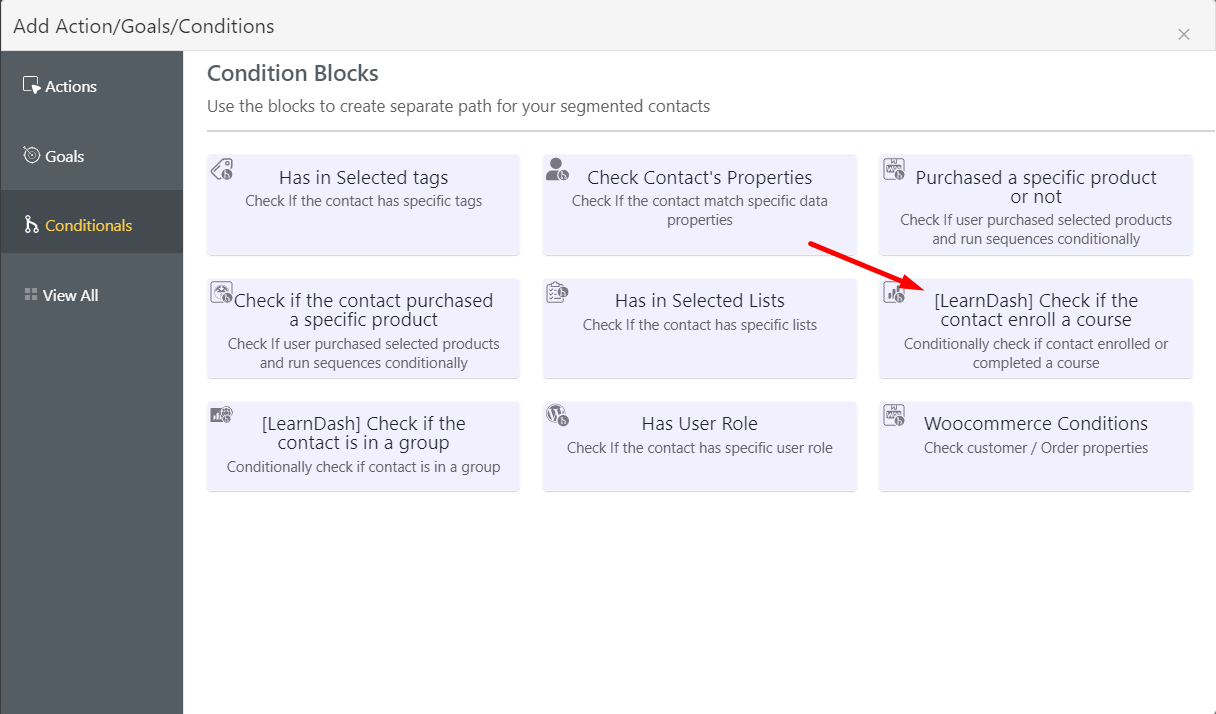Click the list icon on Has in Selected Lists
The height and width of the screenshot is (714, 1216).
click(557, 293)
